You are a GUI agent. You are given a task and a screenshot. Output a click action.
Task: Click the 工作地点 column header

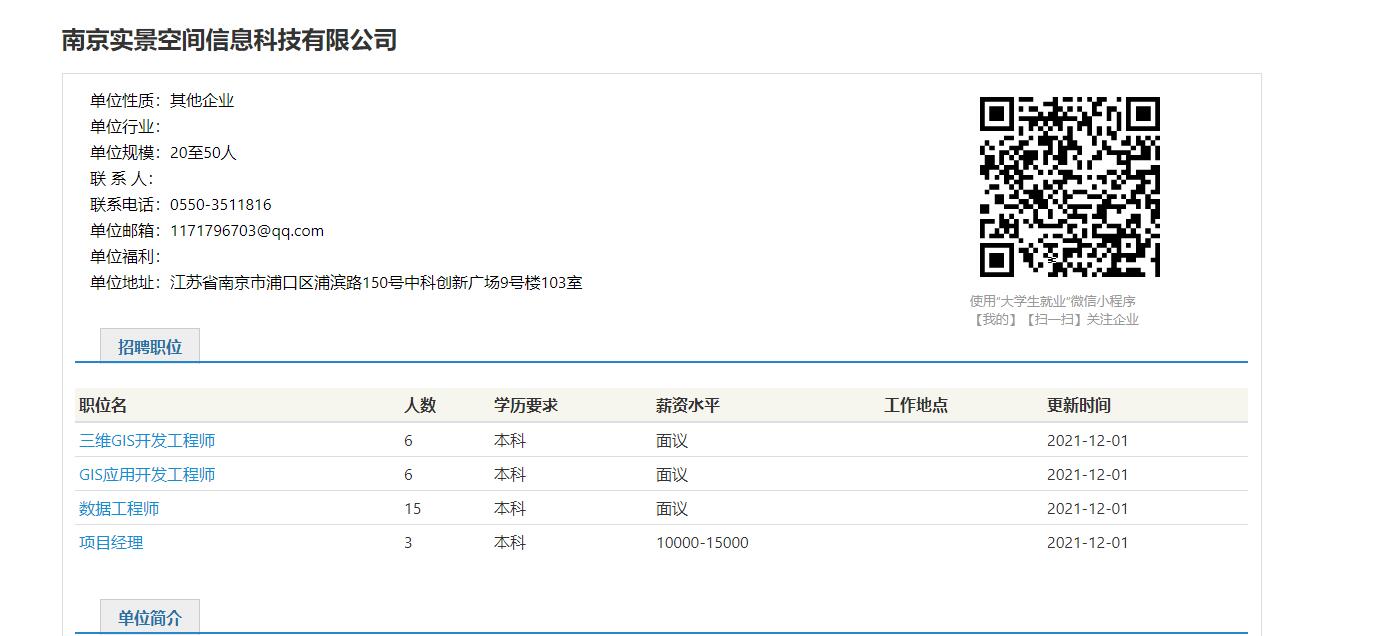tap(916, 405)
